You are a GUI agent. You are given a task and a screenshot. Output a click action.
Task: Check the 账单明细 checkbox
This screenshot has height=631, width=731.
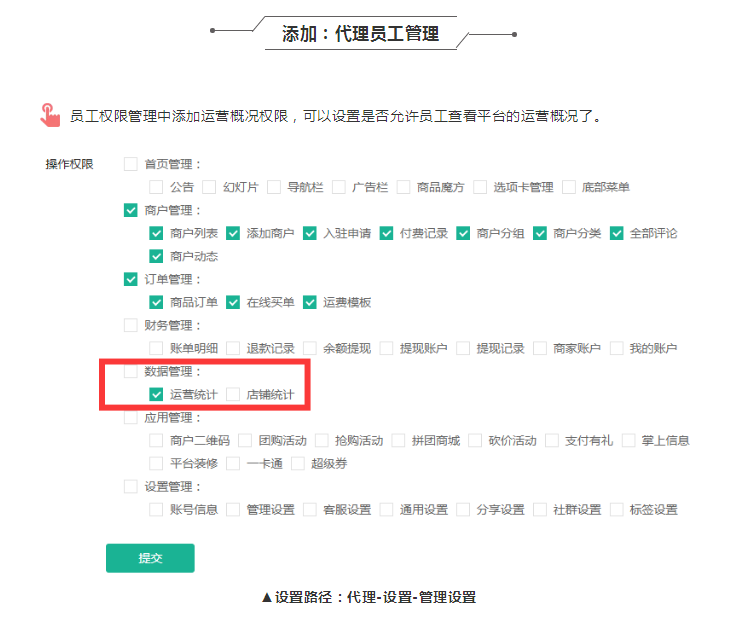click(x=156, y=348)
